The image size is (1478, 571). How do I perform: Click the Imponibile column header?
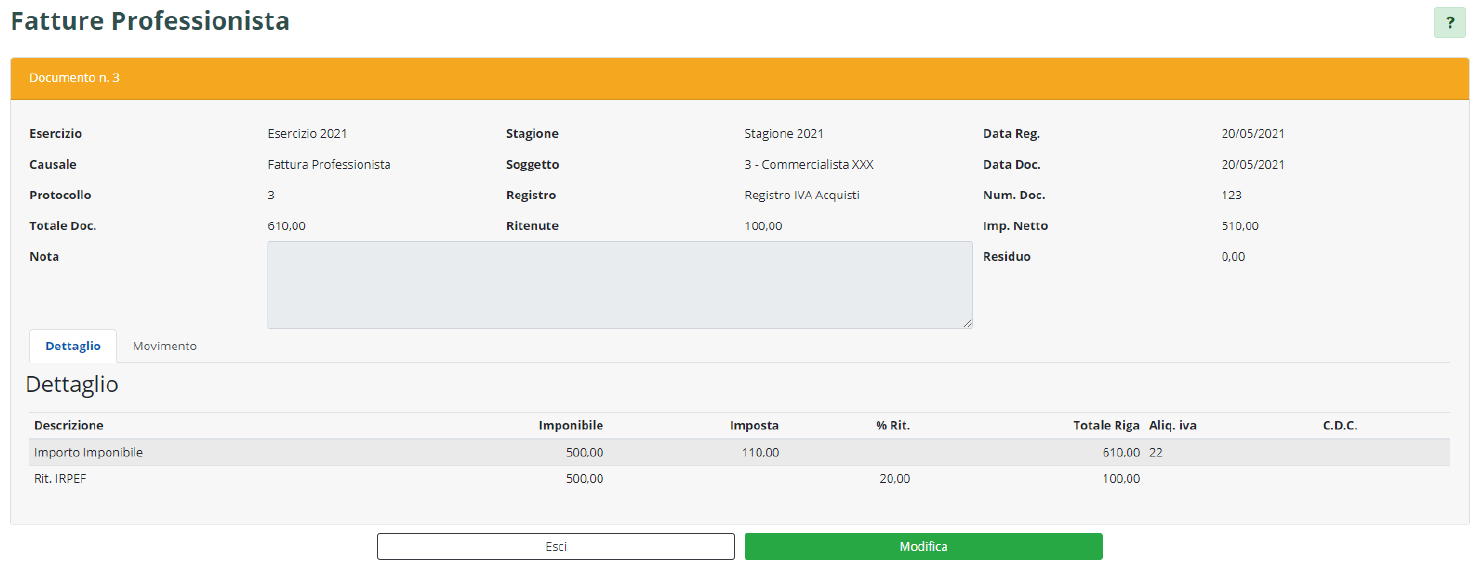click(570, 426)
